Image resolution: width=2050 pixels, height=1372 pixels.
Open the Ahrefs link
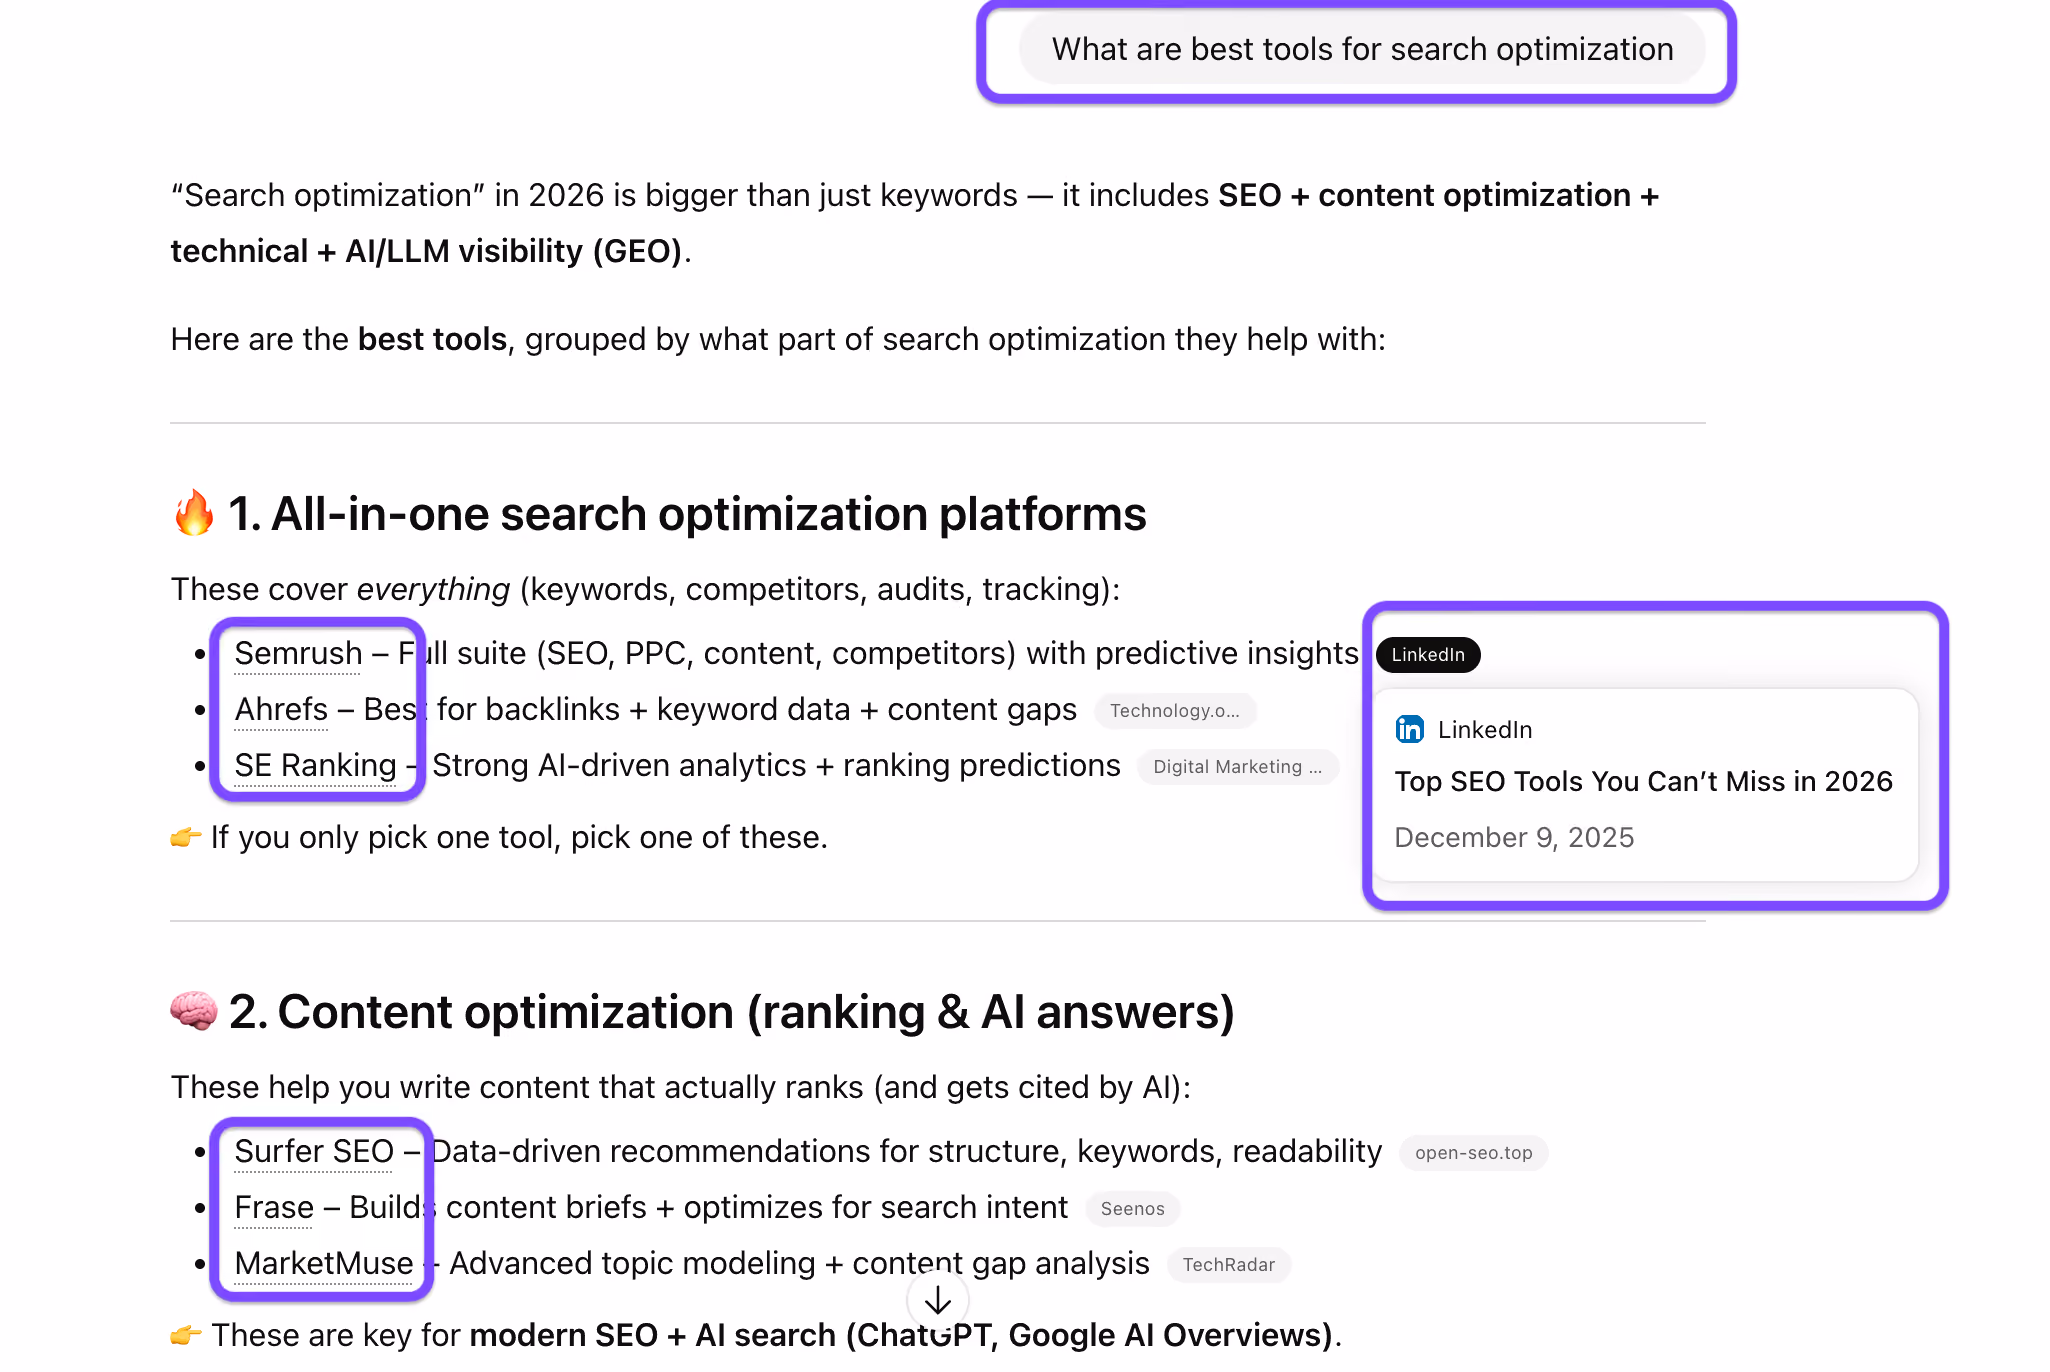click(281, 709)
